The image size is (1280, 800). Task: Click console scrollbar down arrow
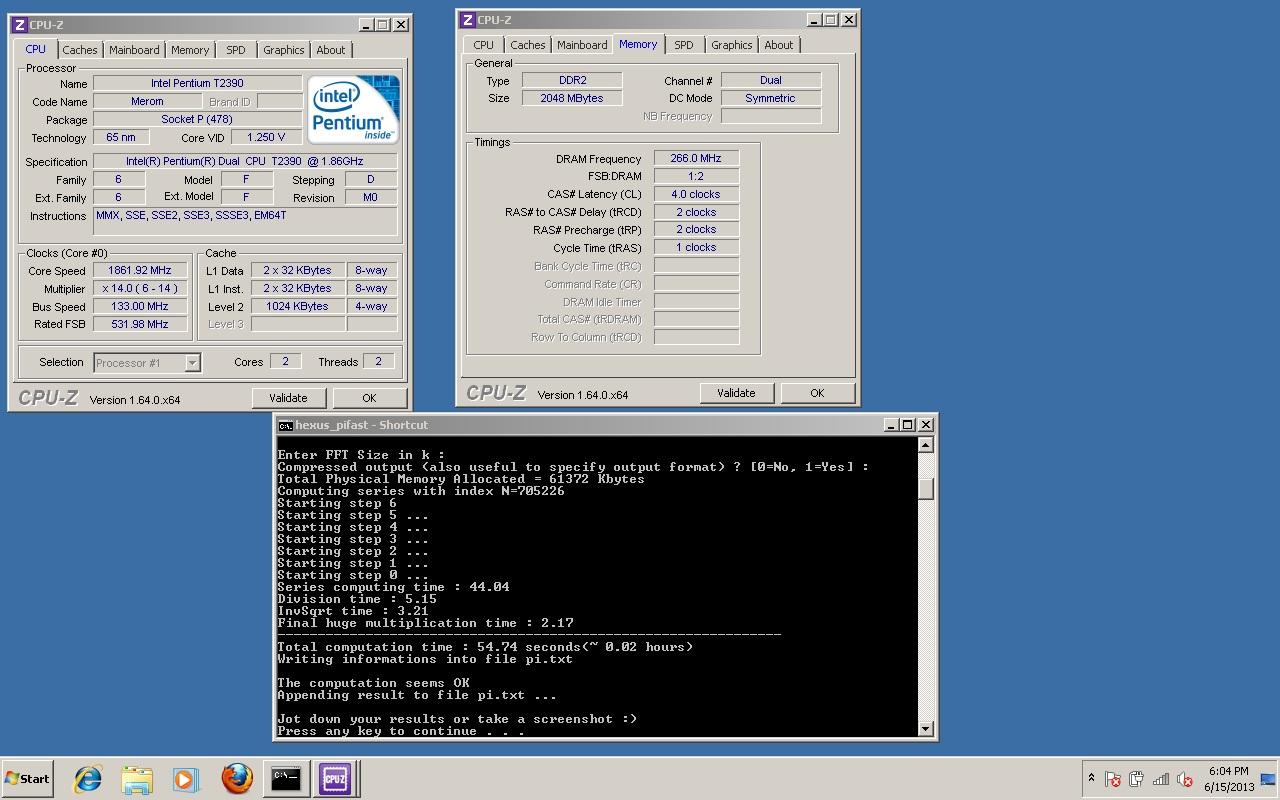tap(926, 729)
